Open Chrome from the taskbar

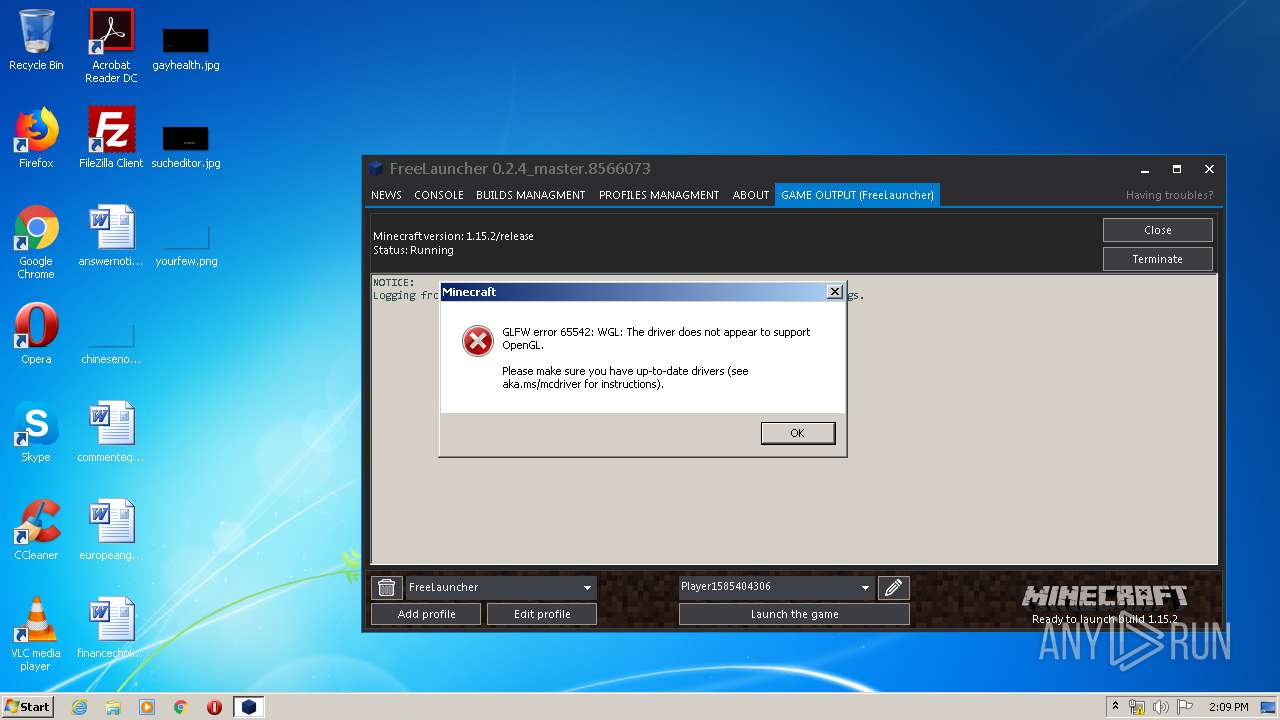tap(181, 707)
